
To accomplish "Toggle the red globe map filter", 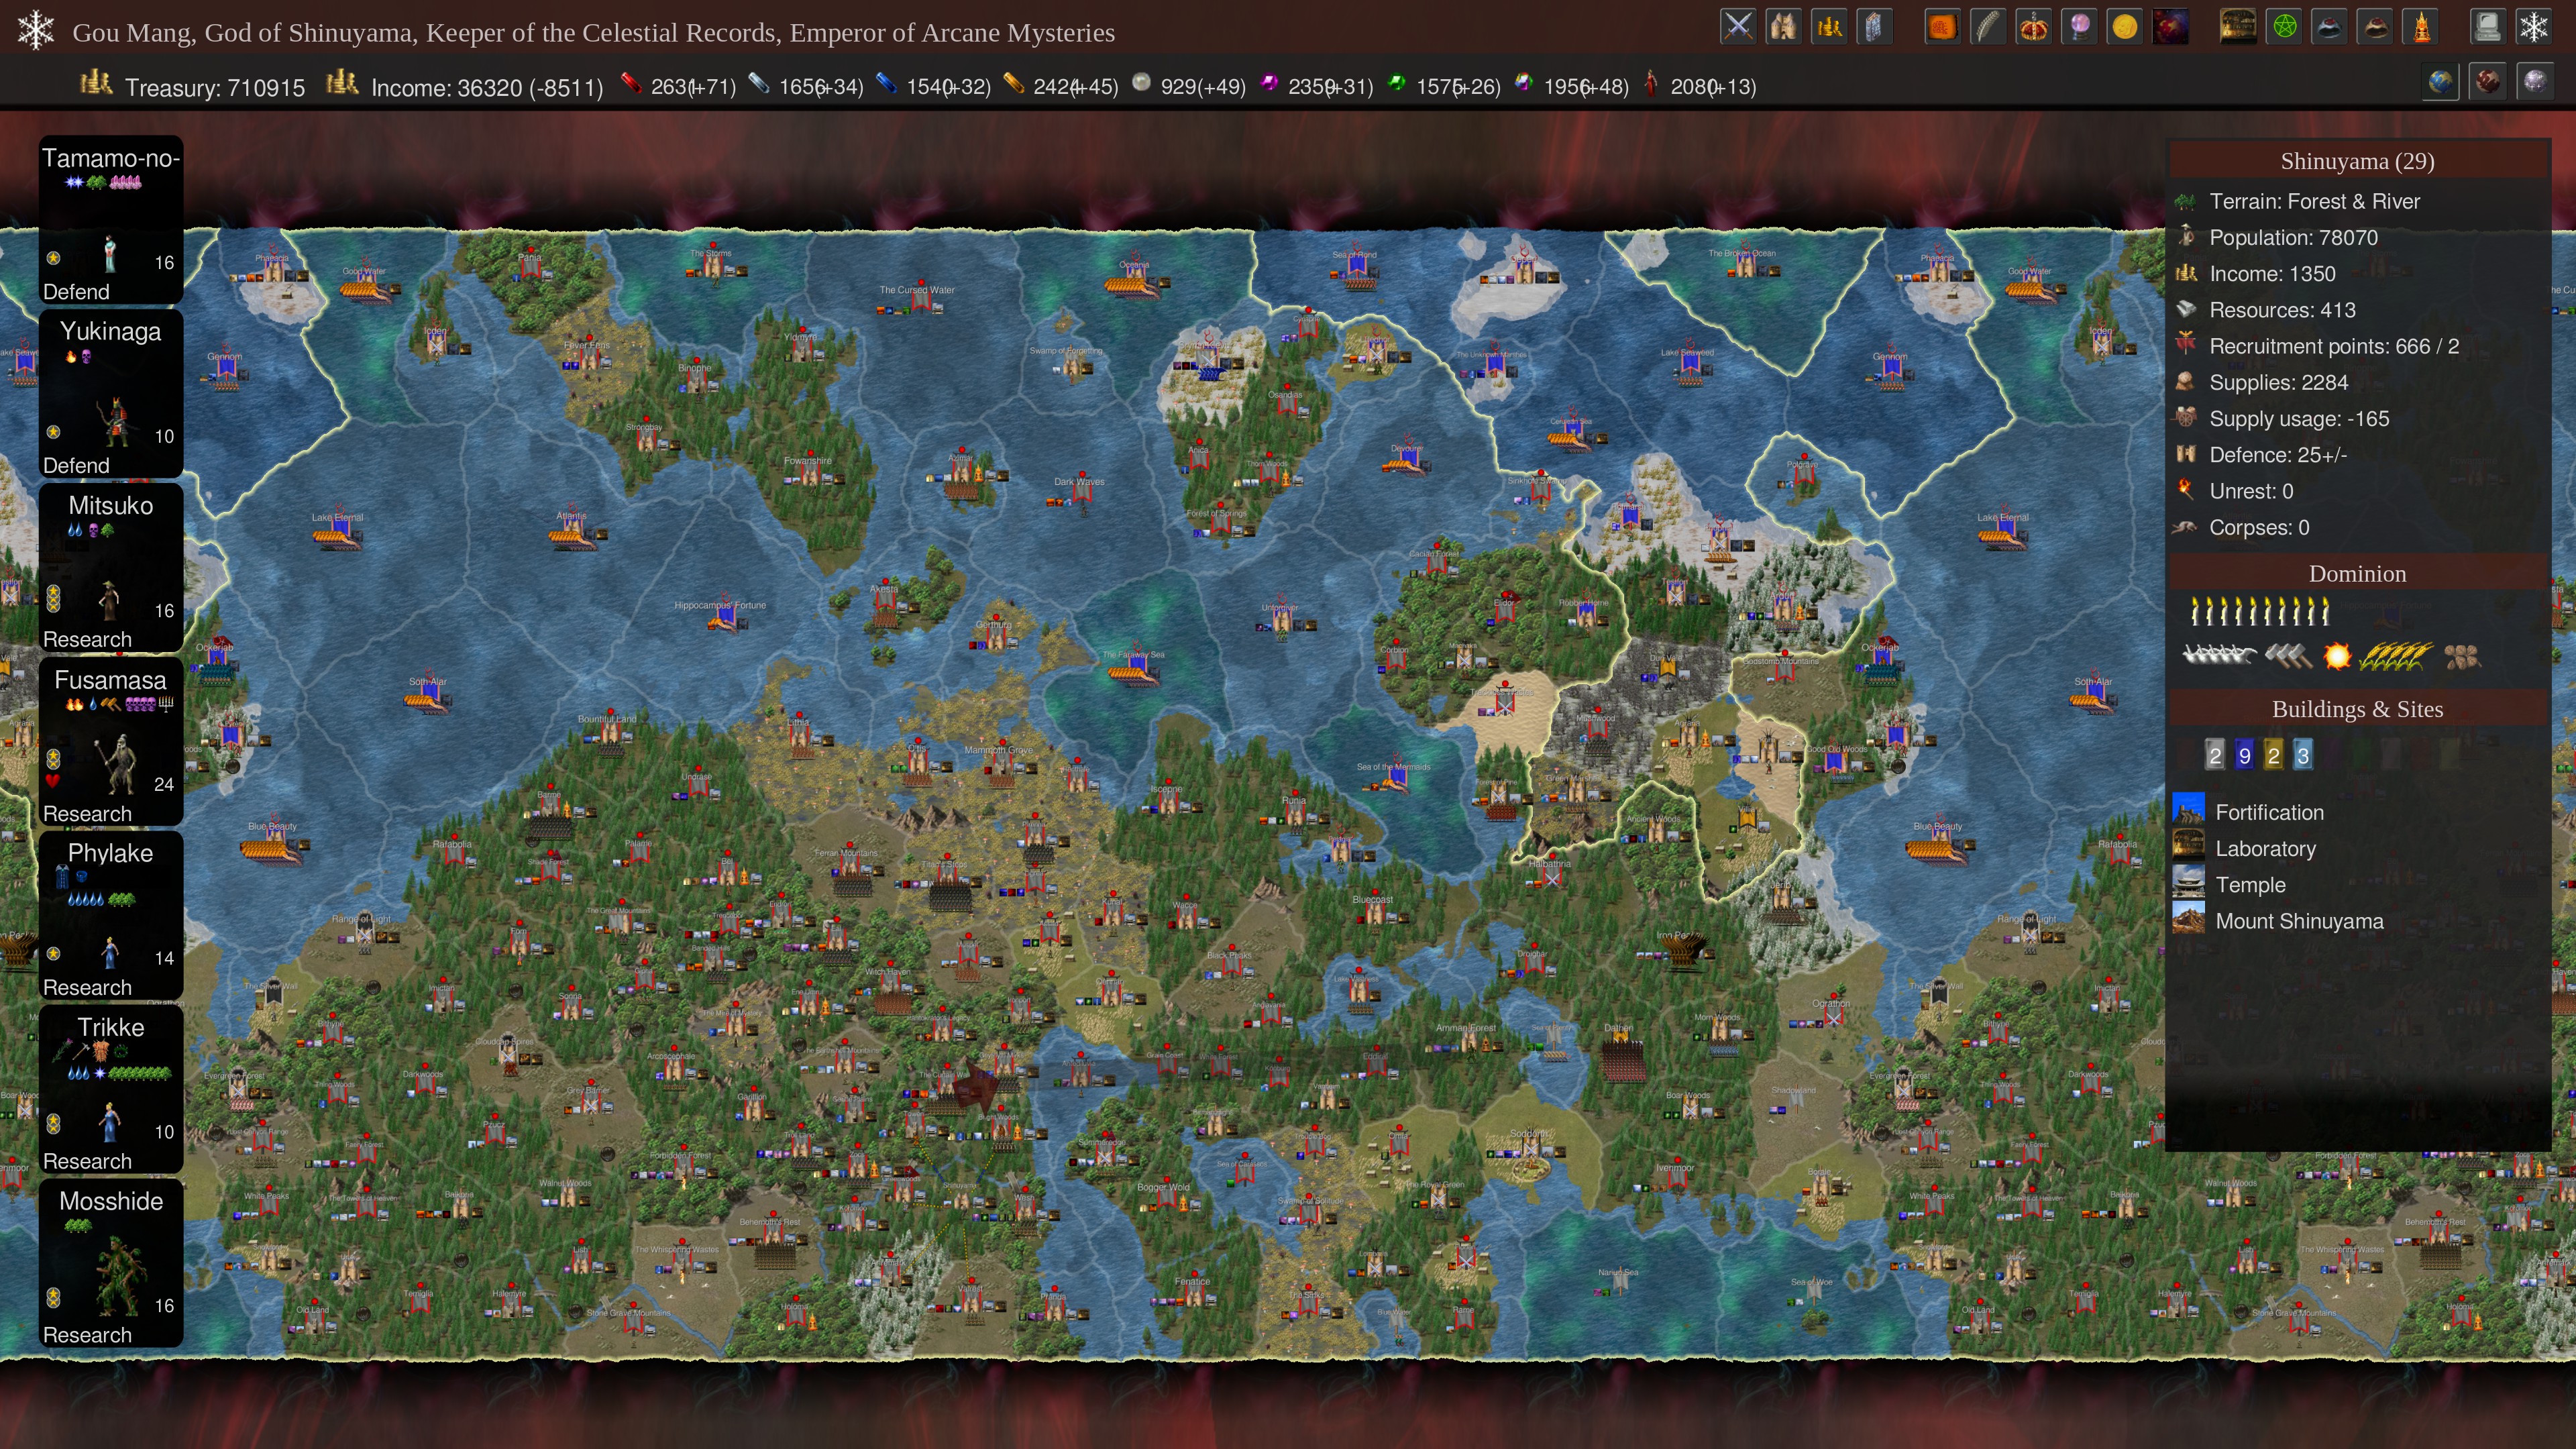I will pos(2487,81).
